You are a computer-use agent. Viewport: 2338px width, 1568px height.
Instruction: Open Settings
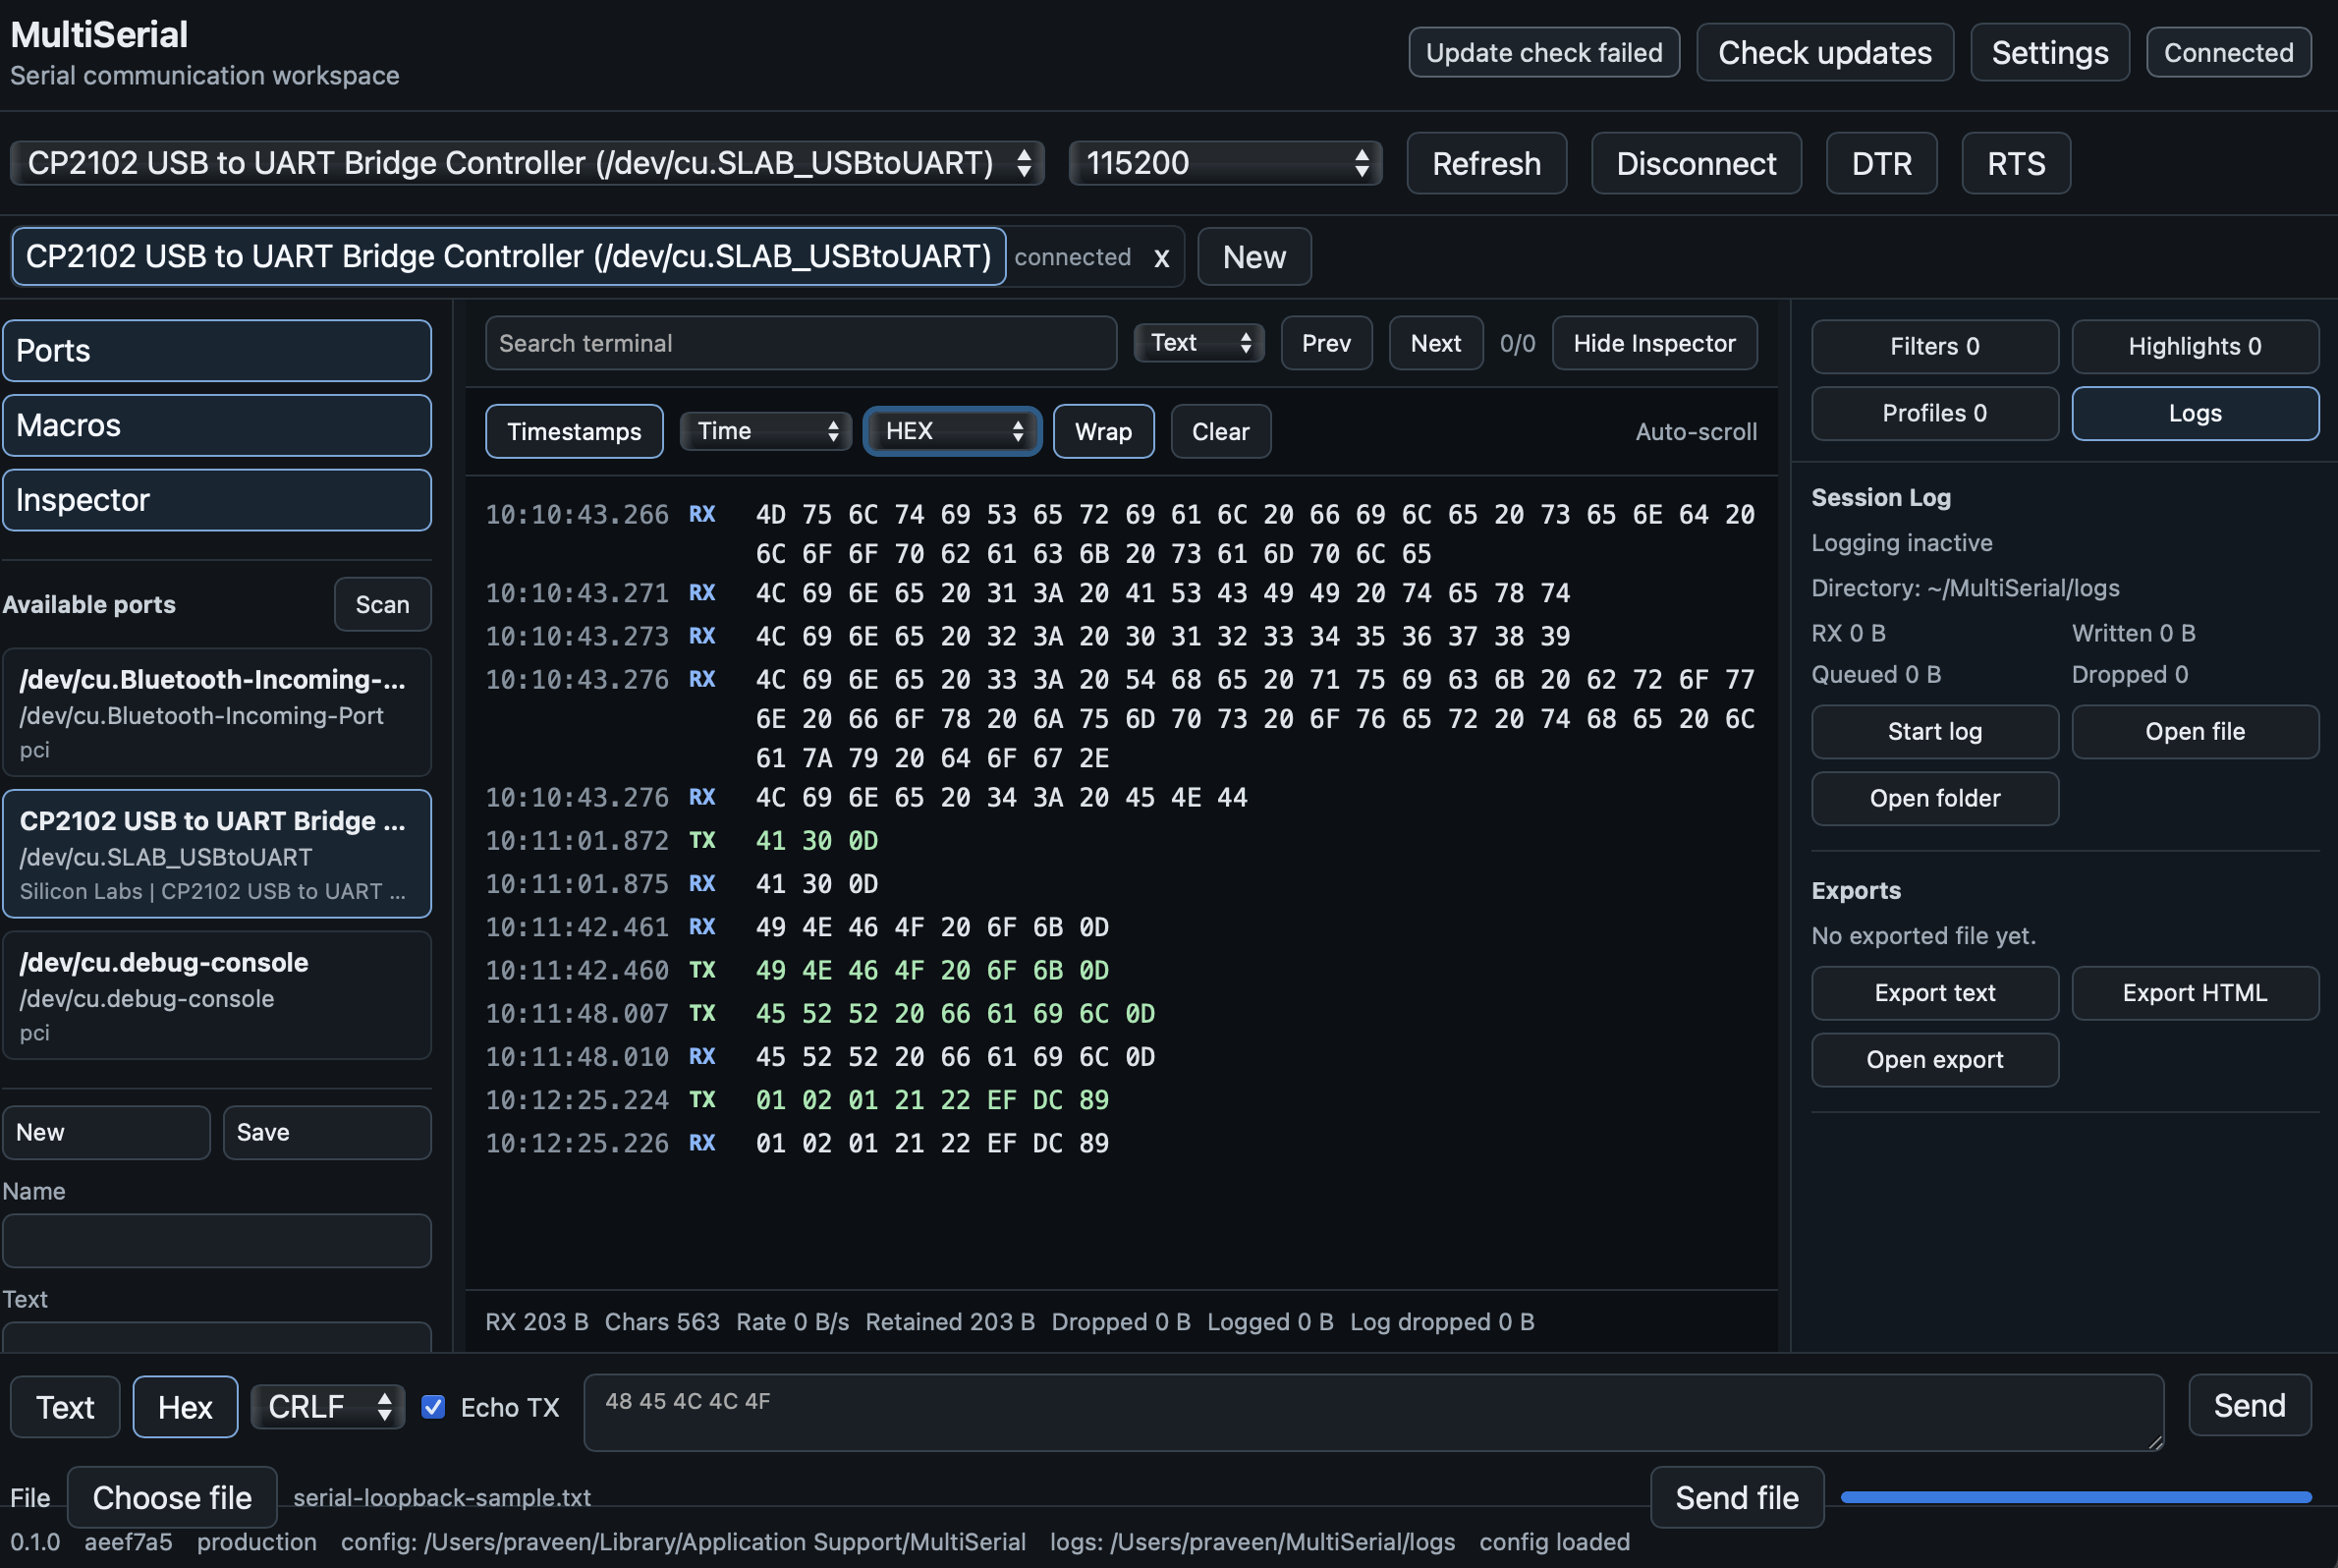[x=2049, y=52]
